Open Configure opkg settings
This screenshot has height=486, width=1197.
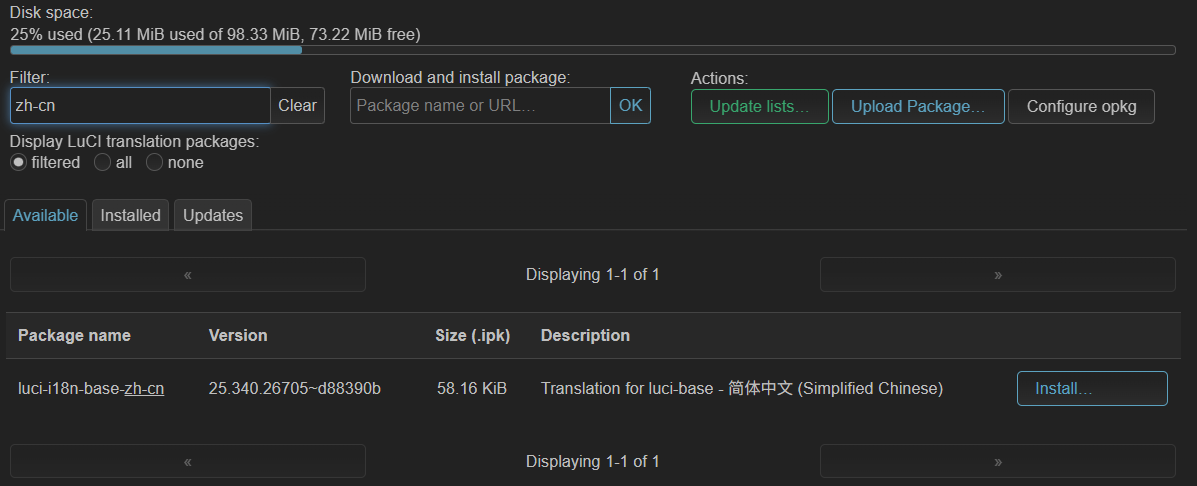[x=1081, y=107]
